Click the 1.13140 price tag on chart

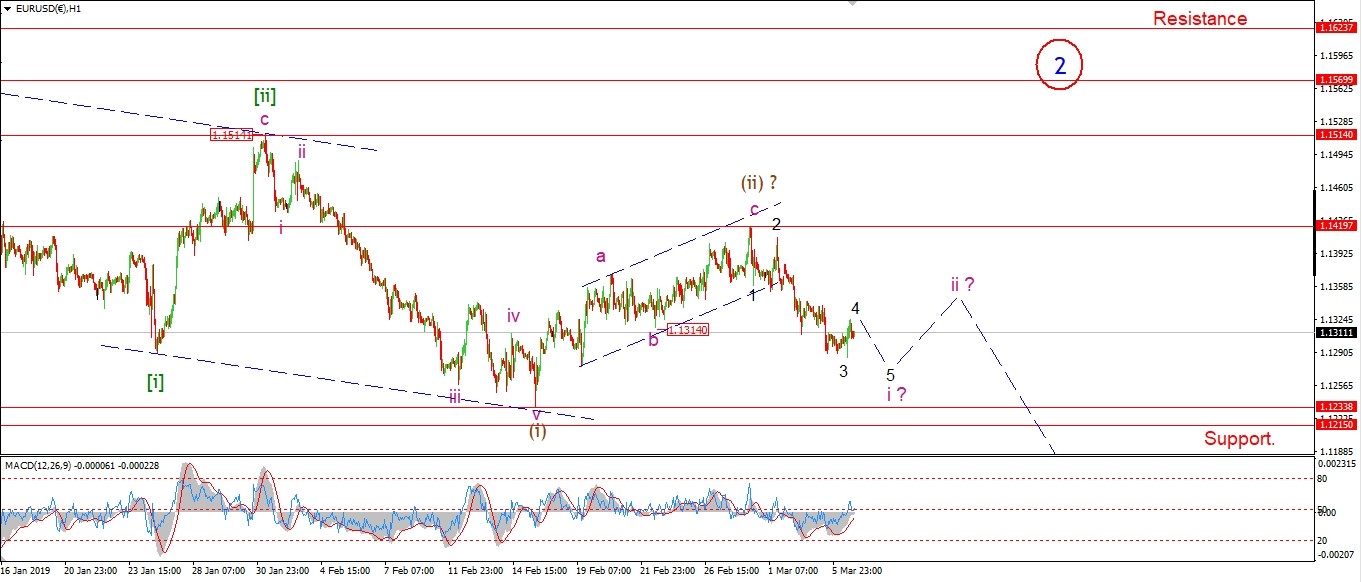[688, 330]
